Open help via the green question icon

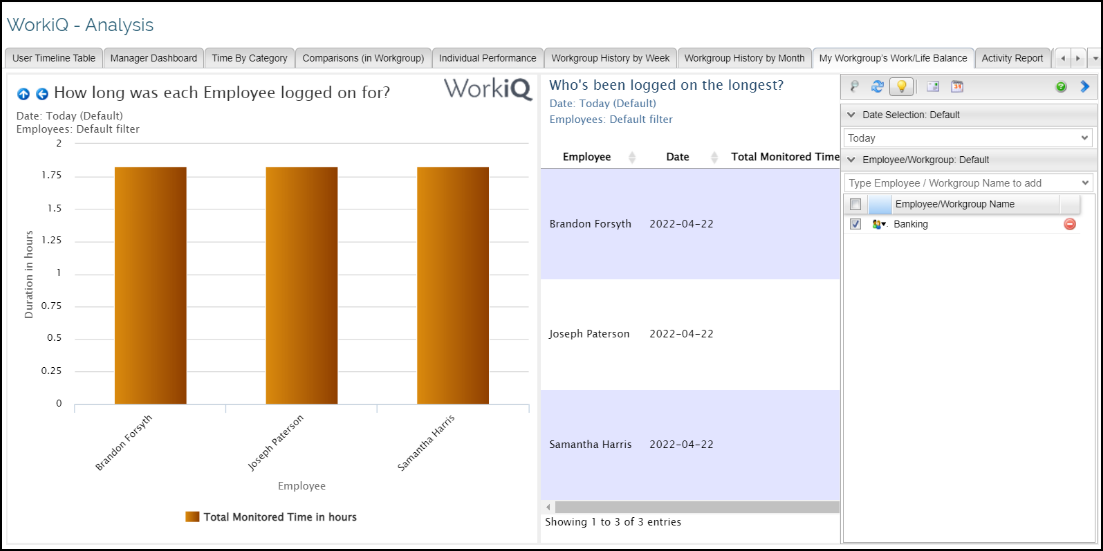(x=1061, y=87)
